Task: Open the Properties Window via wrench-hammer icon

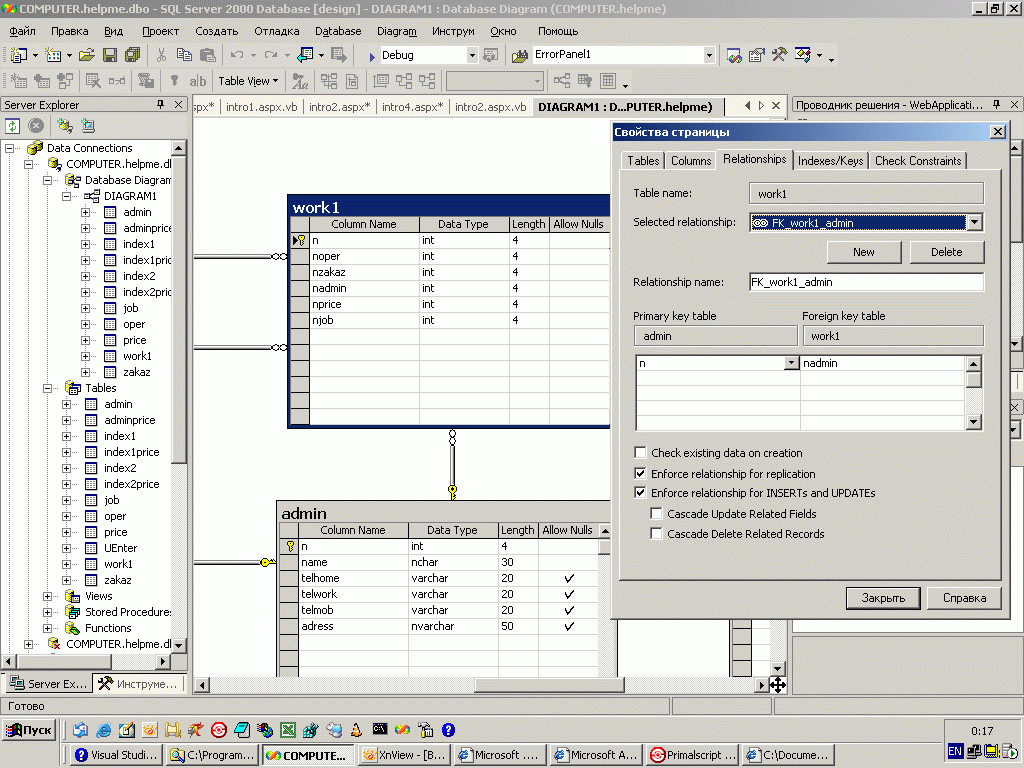Action: (778, 56)
